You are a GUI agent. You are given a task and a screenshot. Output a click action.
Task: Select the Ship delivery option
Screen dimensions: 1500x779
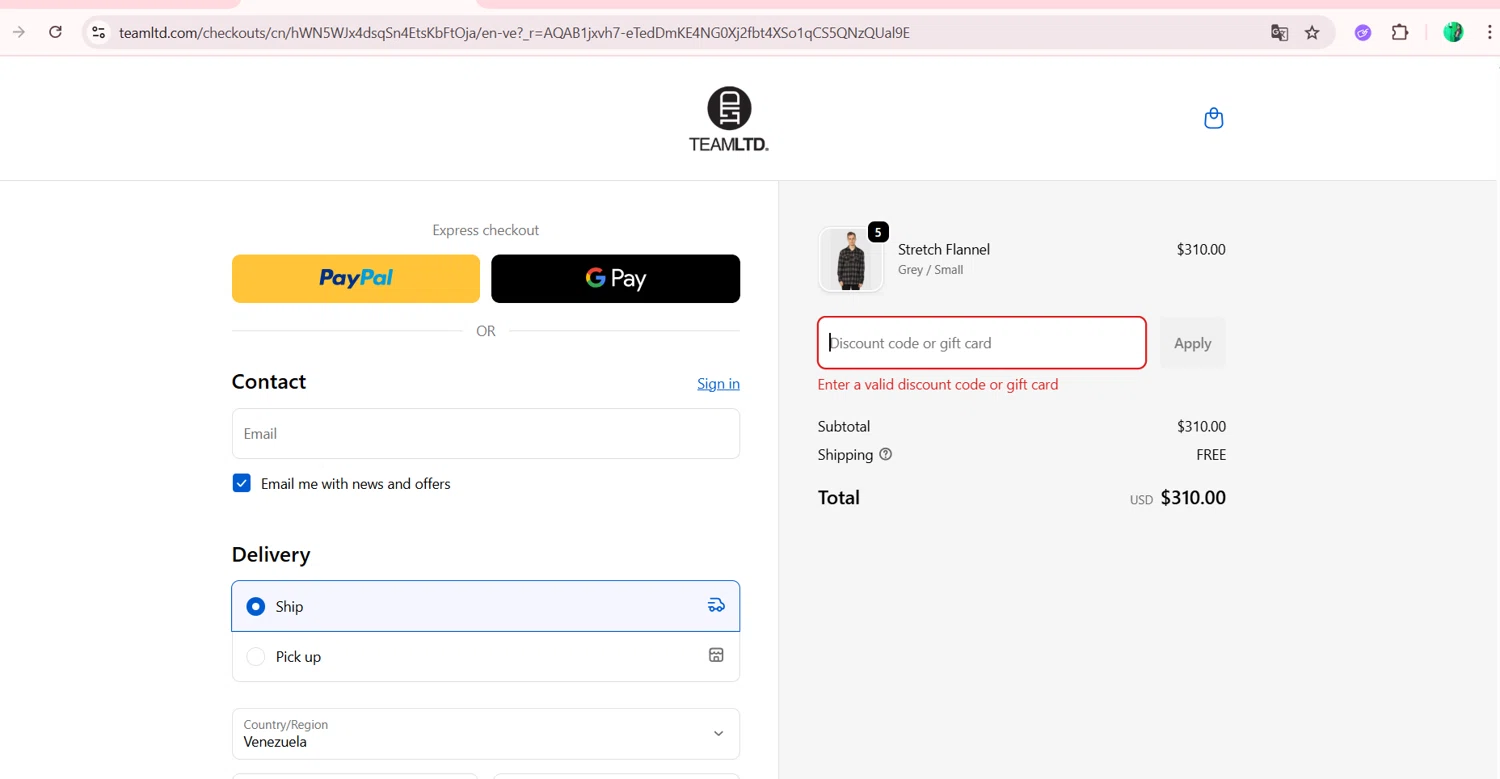point(486,606)
